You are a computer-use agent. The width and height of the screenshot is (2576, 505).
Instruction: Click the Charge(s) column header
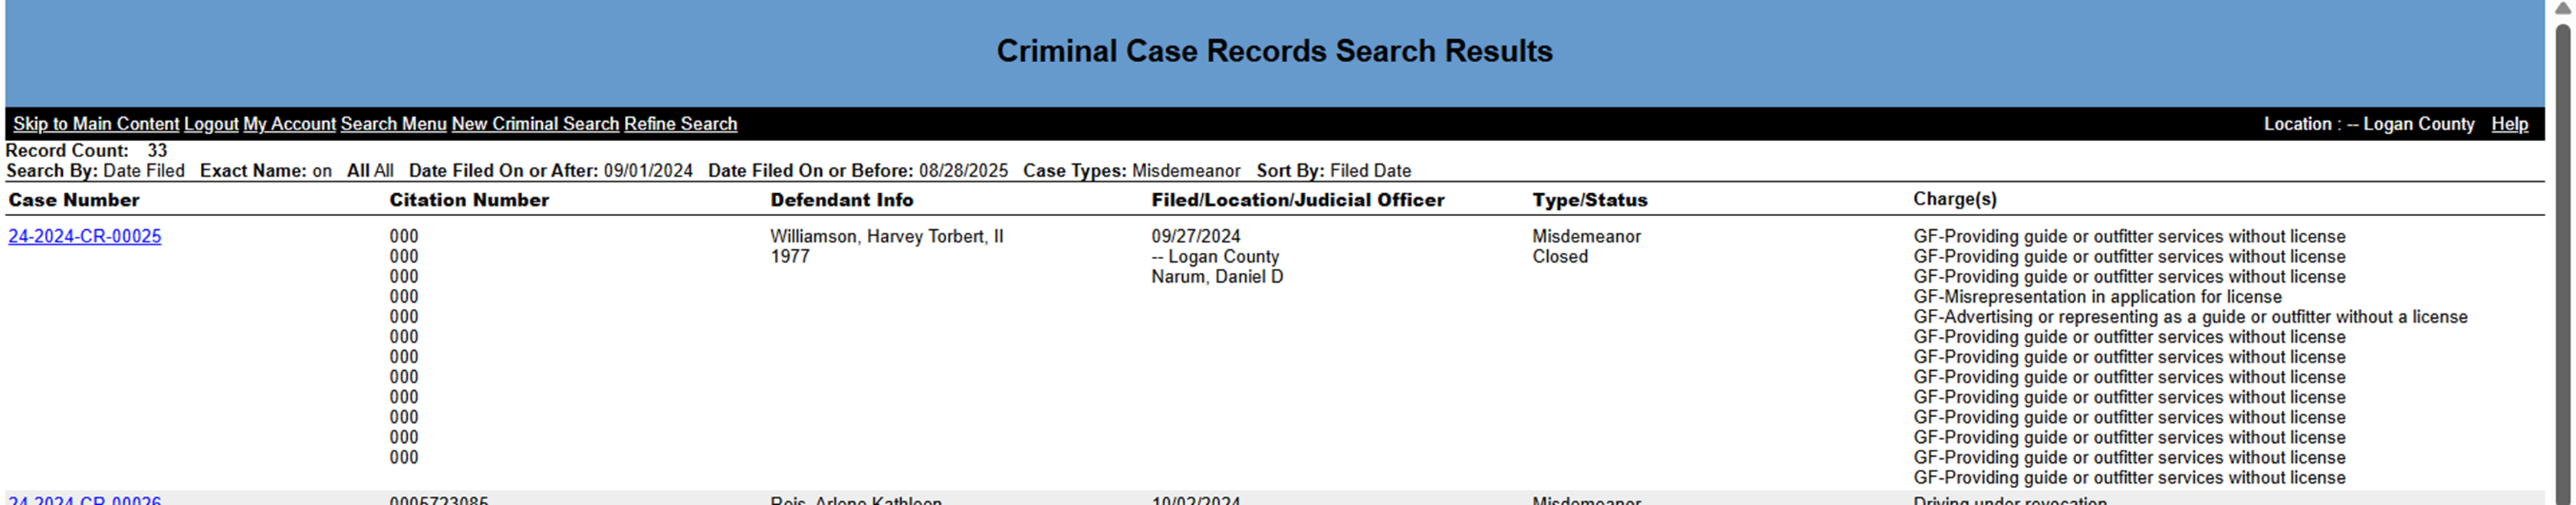tap(1954, 199)
